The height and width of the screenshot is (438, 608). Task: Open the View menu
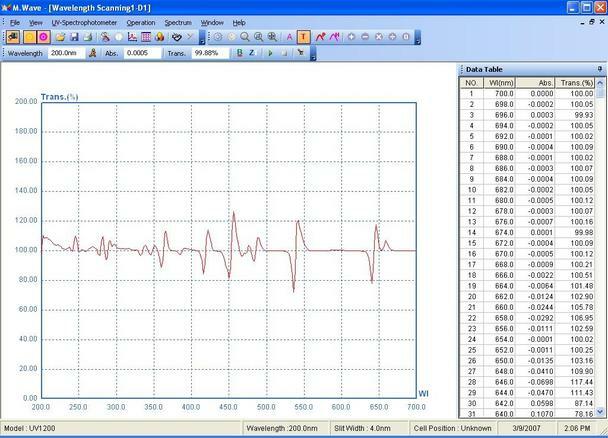click(36, 22)
